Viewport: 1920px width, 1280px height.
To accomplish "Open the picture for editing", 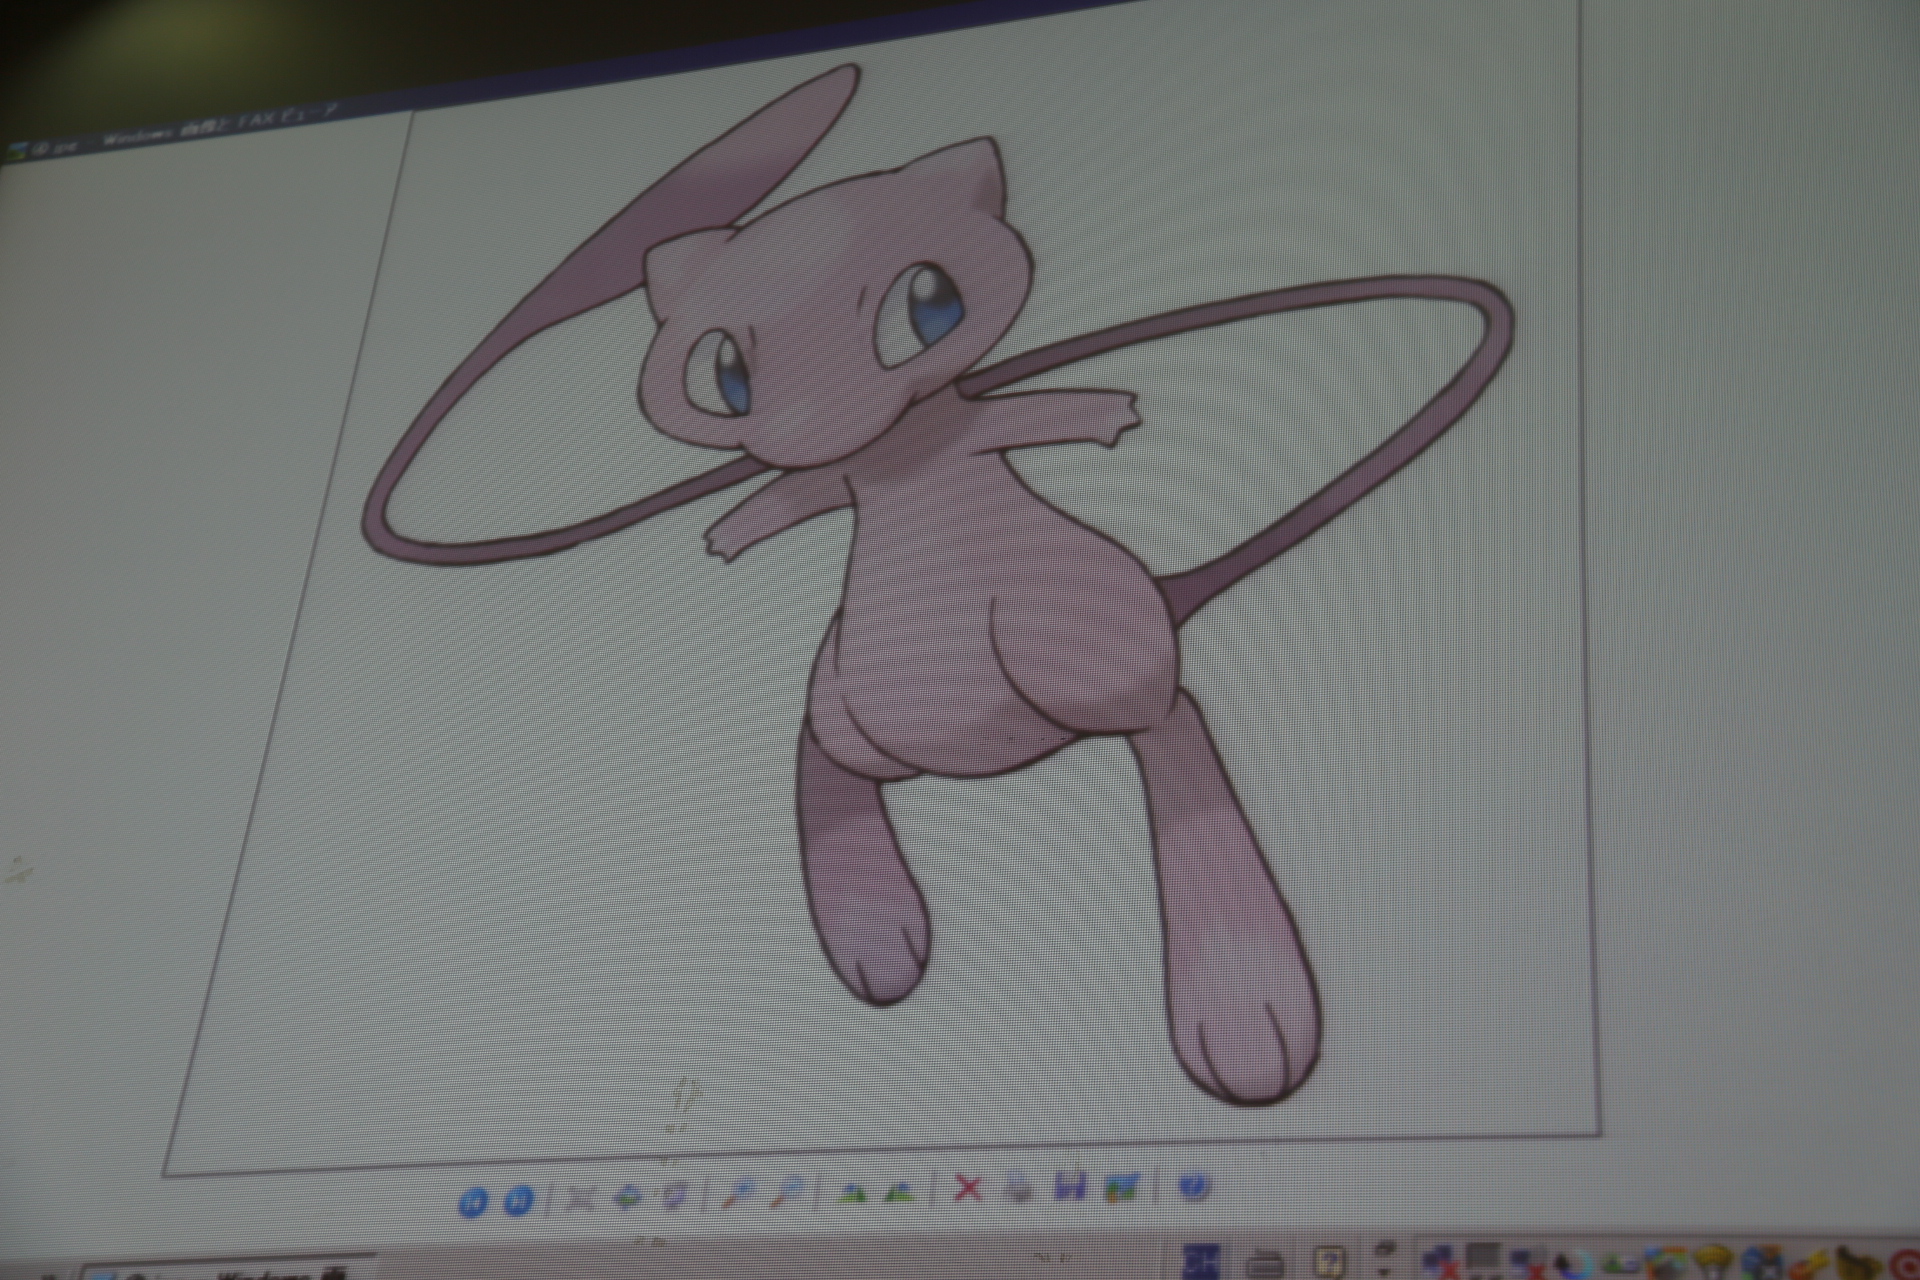I will tap(1123, 1187).
